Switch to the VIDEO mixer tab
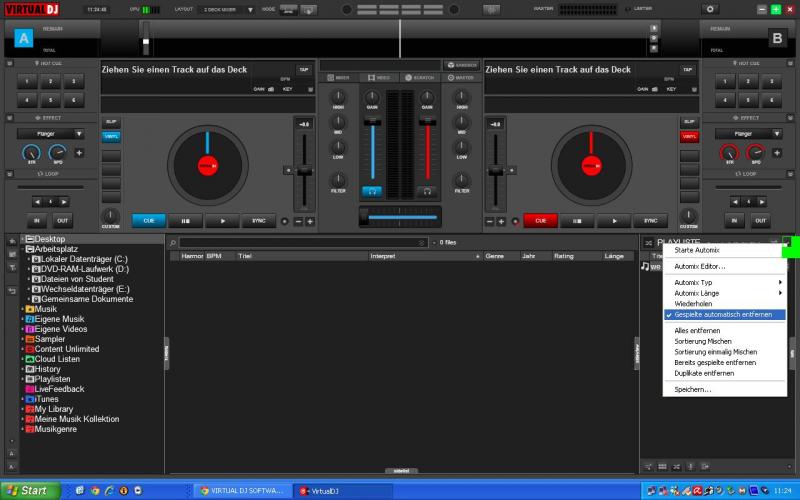800x500 pixels. (x=379, y=78)
